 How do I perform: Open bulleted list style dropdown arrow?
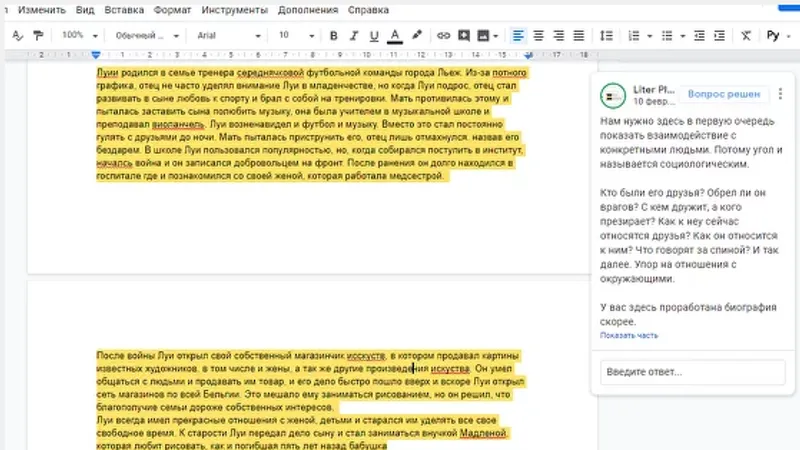(x=682, y=36)
